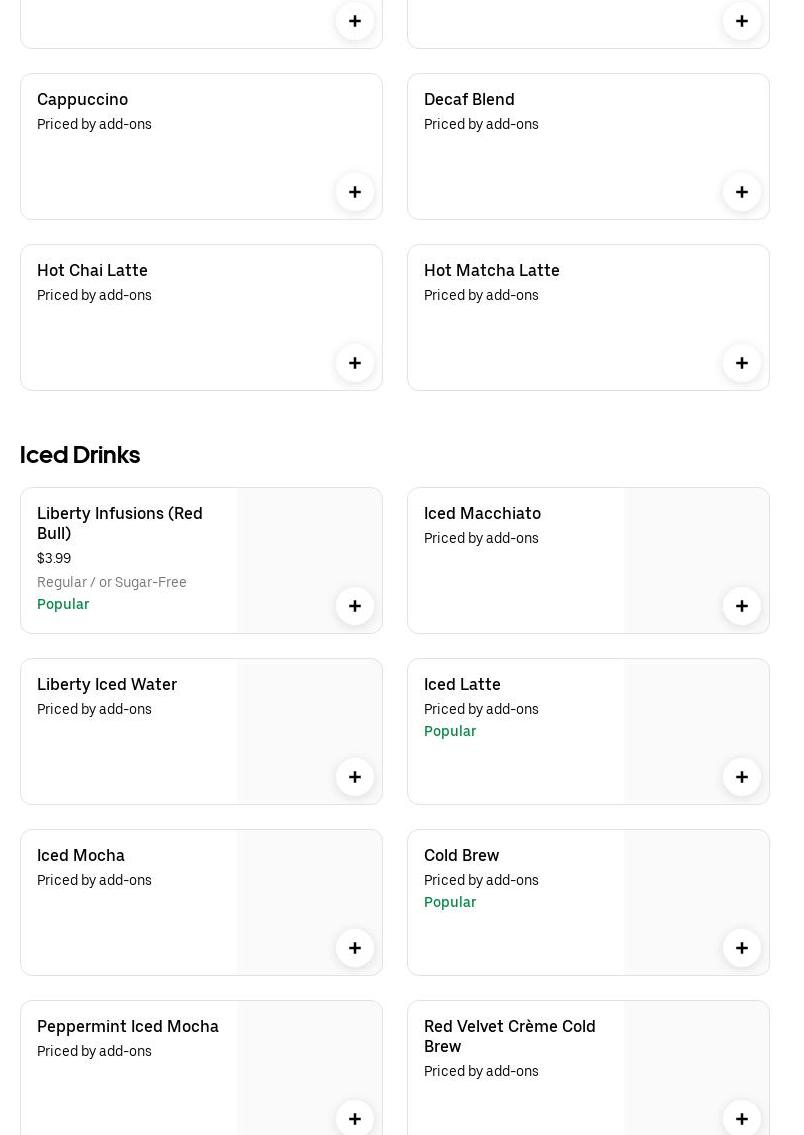This screenshot has height=1135, width=804.
Task: Click plus on Red Velvet Crème Cold Brew
Action: [x=742, y=1118]
